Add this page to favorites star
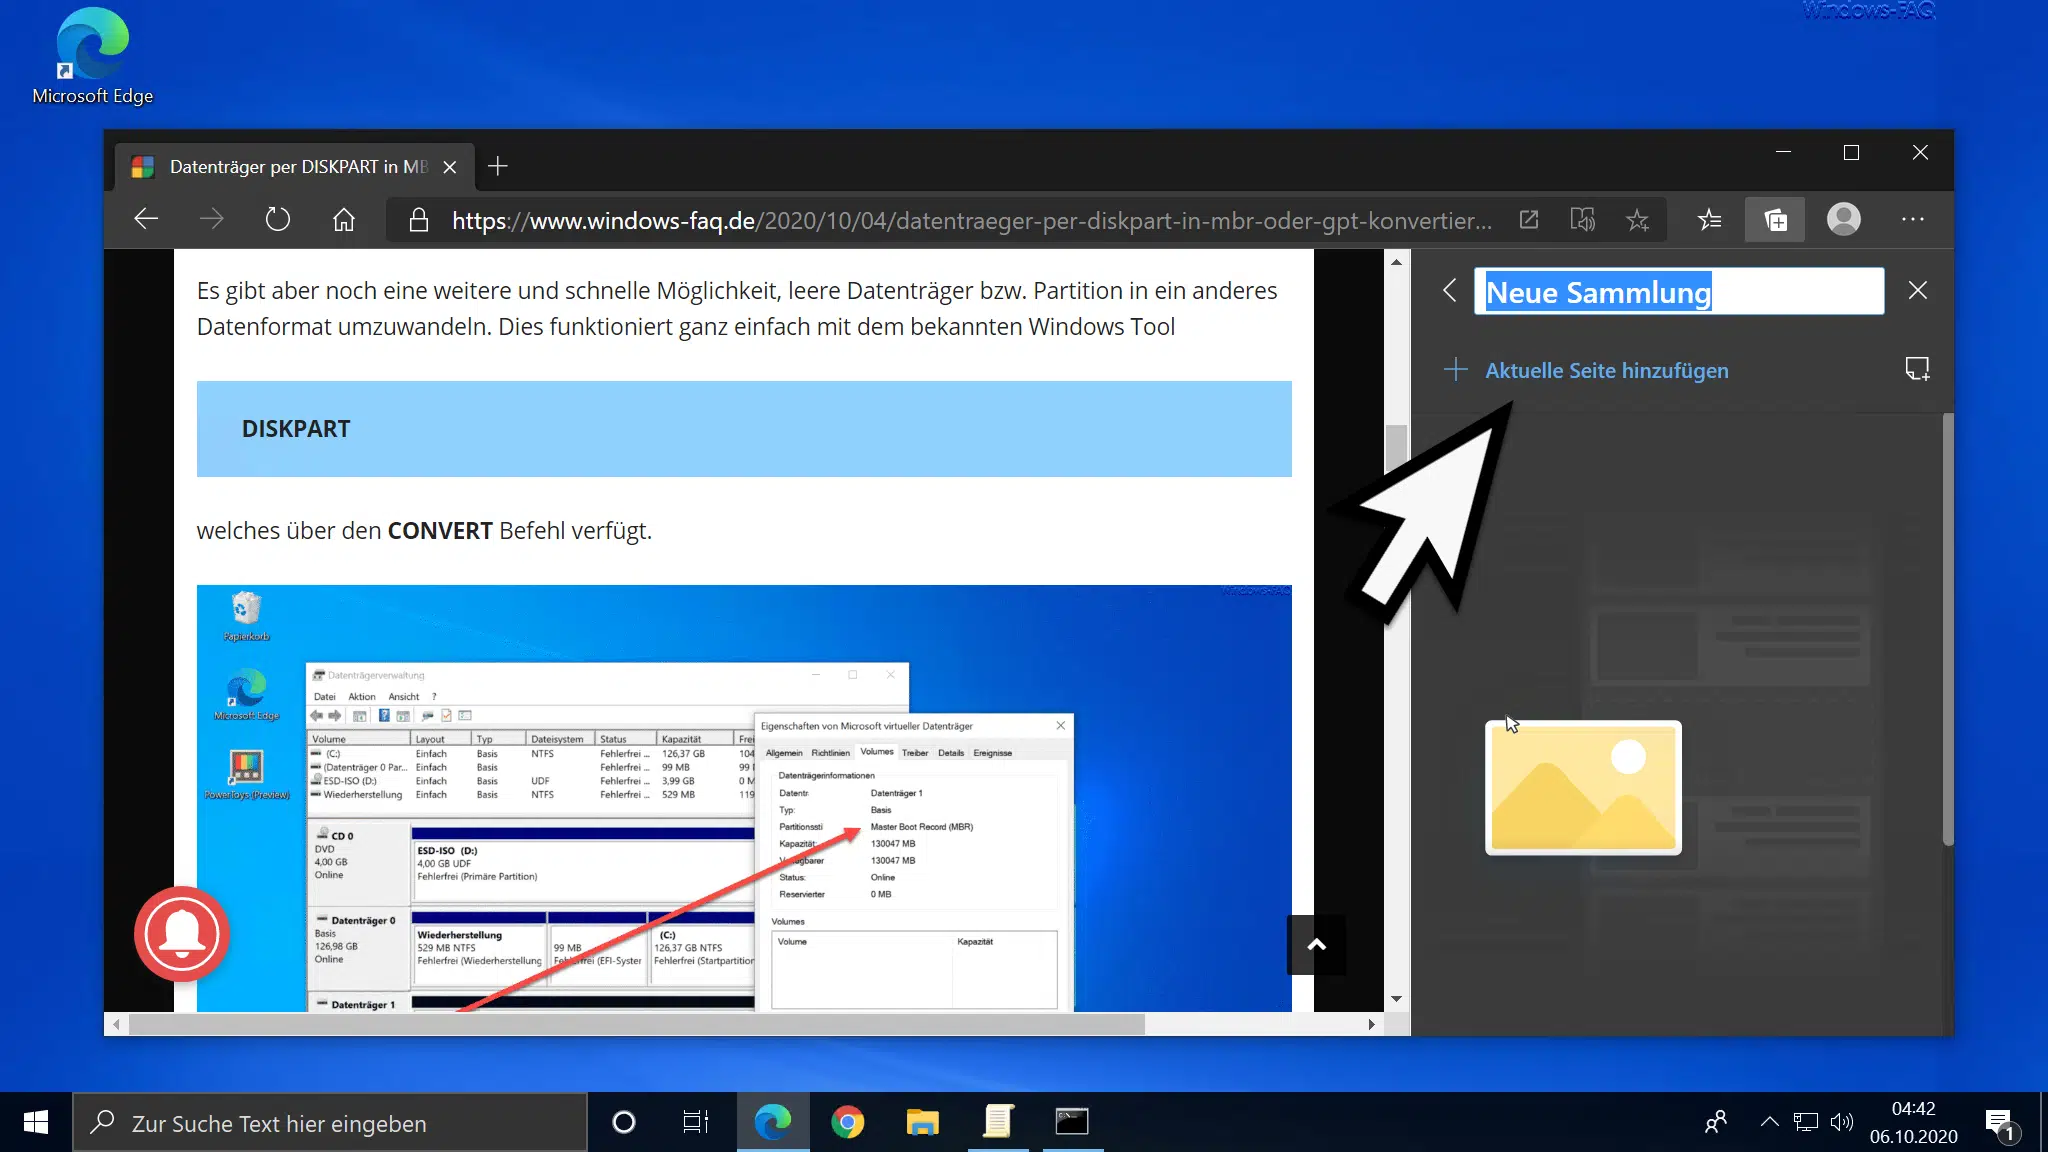The width and height of the screenshot is (2048, 1152). click(x=1637, y=220)
